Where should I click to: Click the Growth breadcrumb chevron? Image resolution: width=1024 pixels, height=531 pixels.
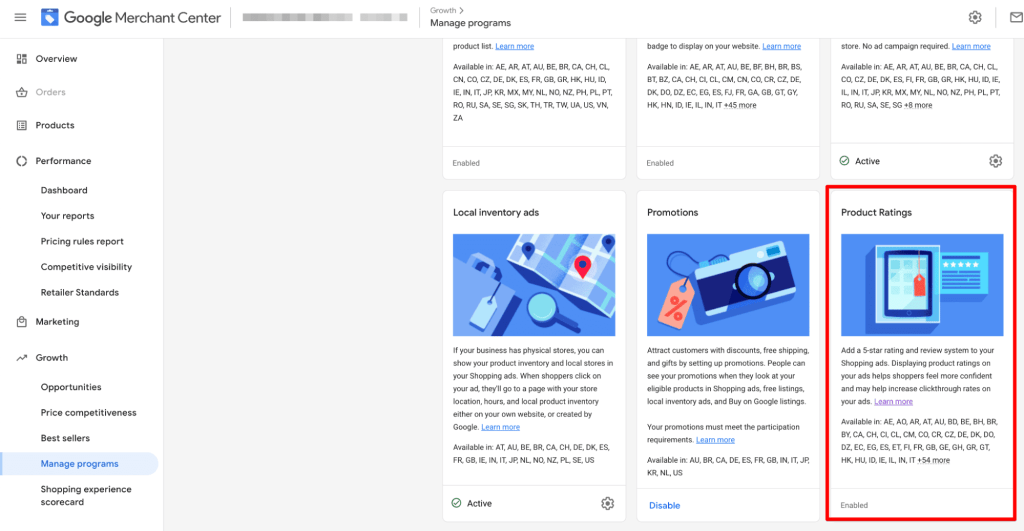(x=462, y=10)
